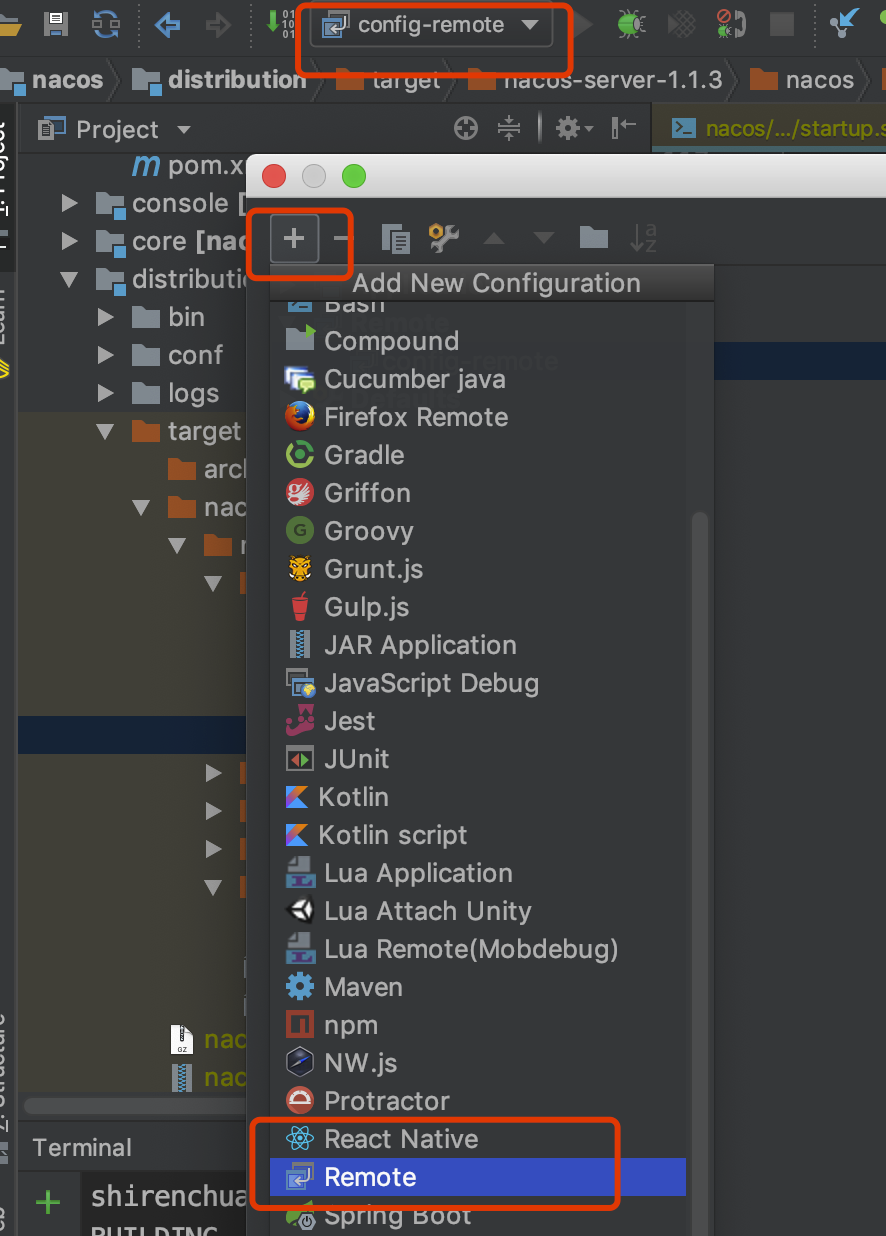The width and height of the screenshot is (886, 1236).
Task: Select Jest entry
Action: click(x=478, y=721)
